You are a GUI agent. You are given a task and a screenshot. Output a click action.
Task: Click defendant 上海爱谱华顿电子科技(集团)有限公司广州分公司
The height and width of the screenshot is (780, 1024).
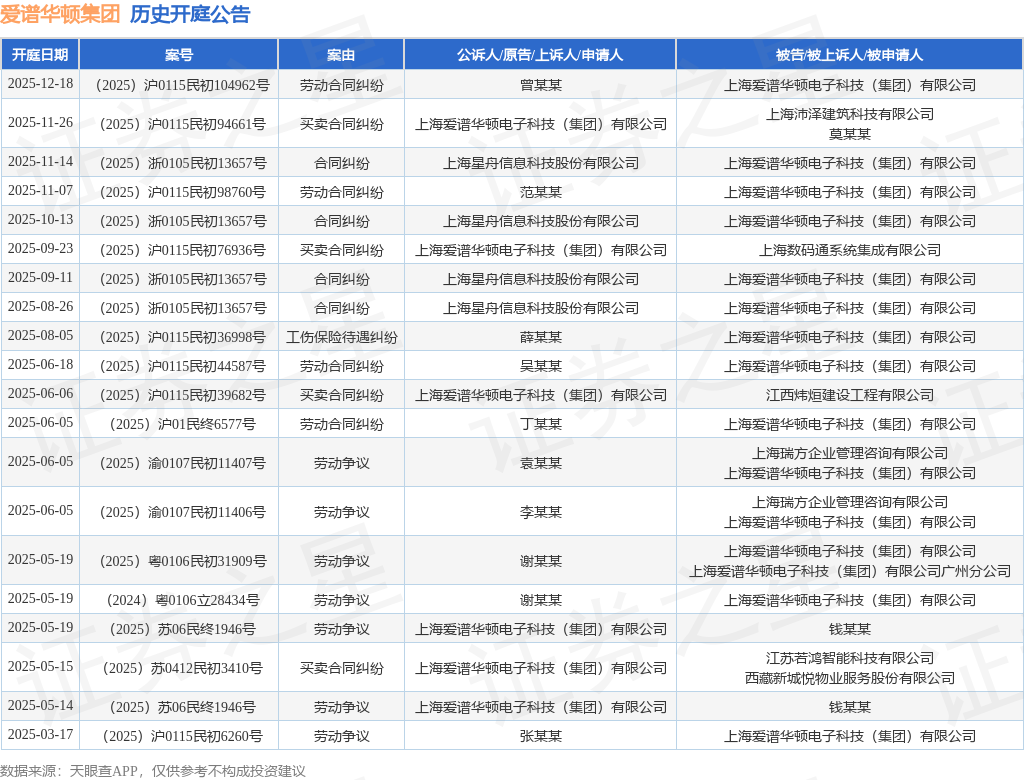850,572
